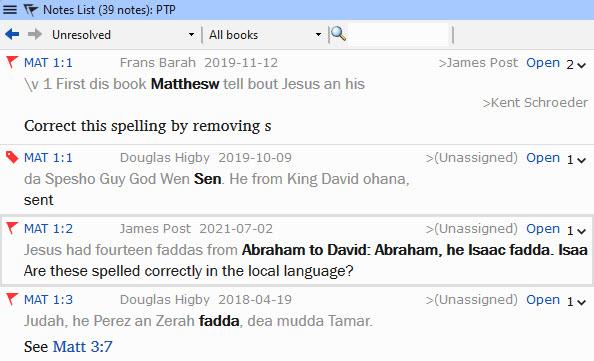The image size is (594, 361).
Task: Click the magnifying glass search icon
Action: 338,34
